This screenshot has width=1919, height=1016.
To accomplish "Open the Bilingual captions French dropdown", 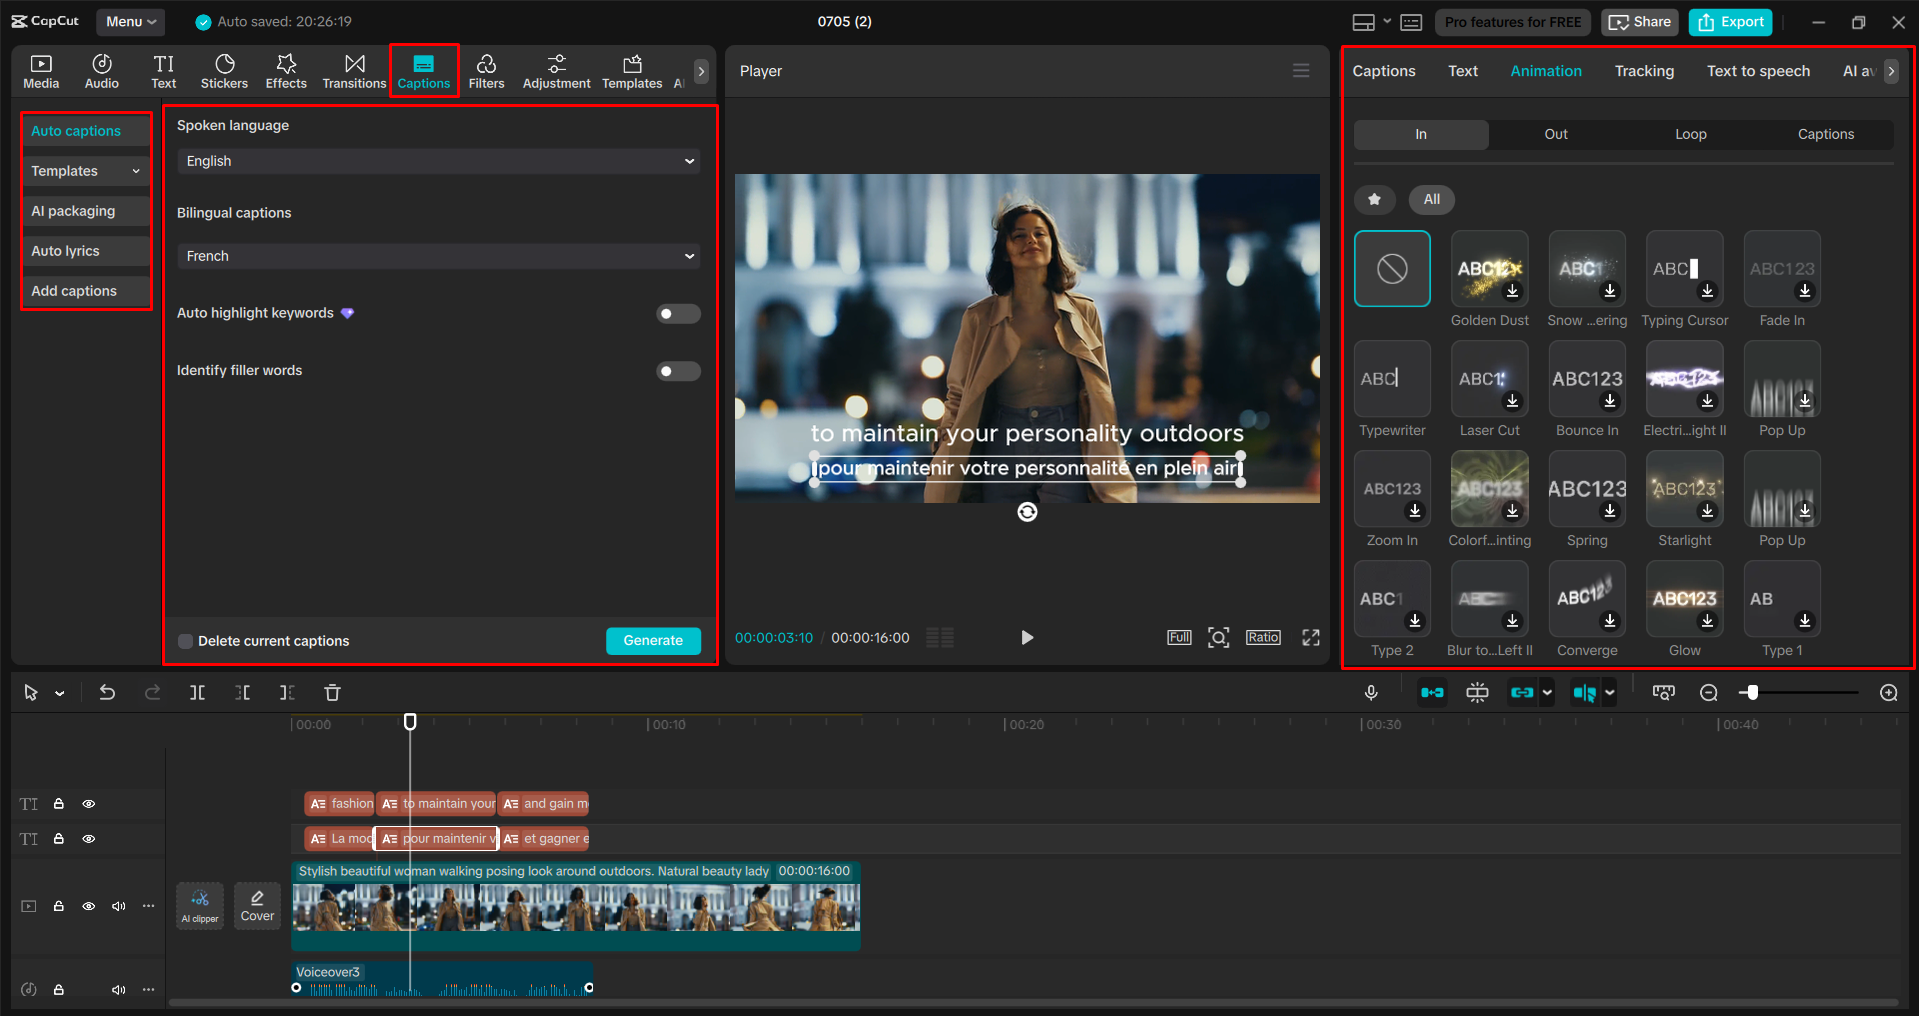I will point(438,255).
